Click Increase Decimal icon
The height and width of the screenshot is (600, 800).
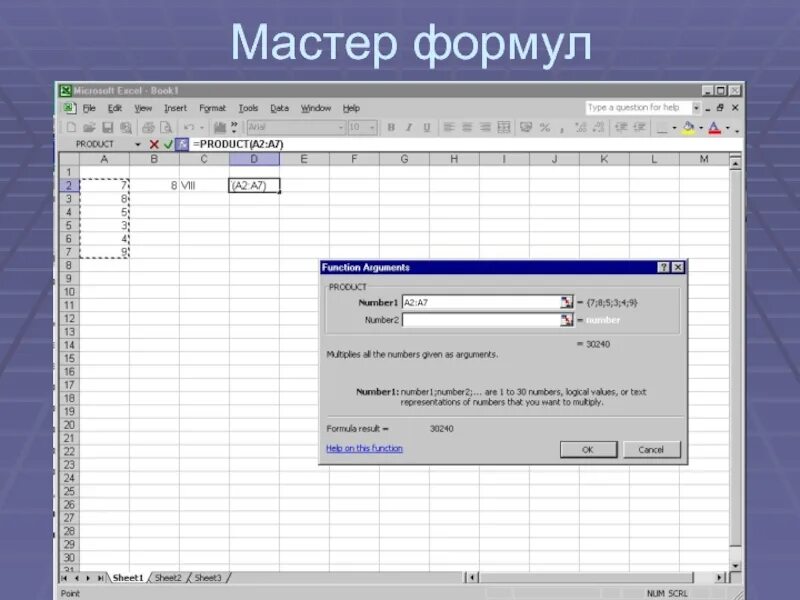pos(581,128)
